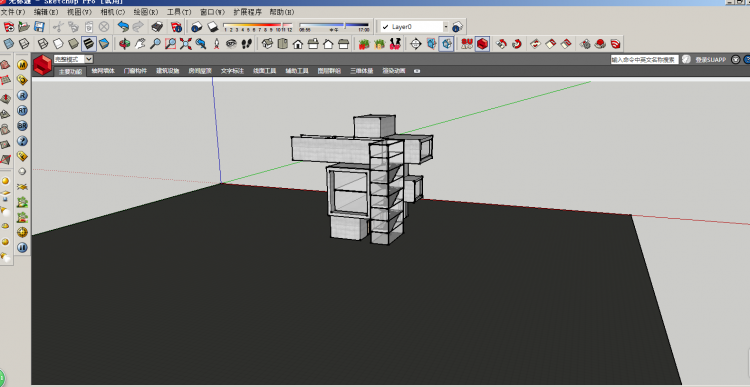Toggle X-ray face style

pyautogui.click(x=9, y=44)
